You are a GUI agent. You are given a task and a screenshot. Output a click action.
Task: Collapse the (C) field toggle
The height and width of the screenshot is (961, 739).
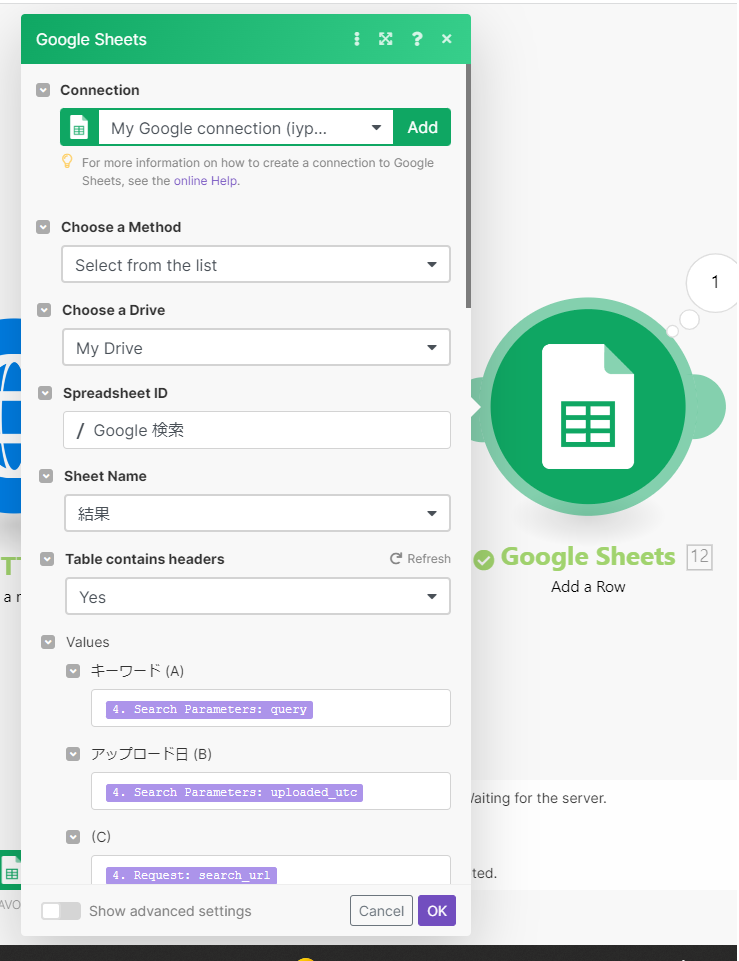click(73, 837)
